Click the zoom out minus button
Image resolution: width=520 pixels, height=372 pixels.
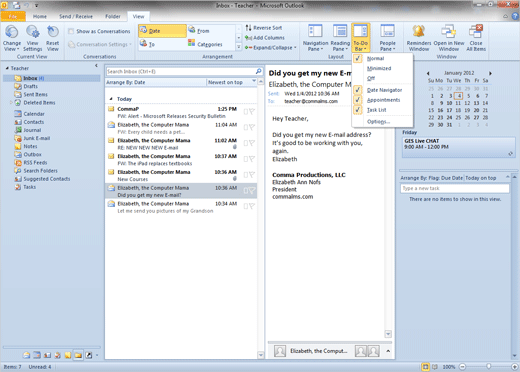point(463,367)
